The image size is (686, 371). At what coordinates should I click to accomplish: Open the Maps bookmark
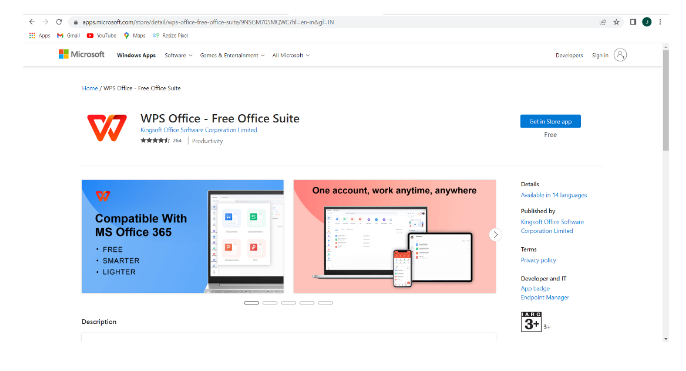tap(134, 35)
